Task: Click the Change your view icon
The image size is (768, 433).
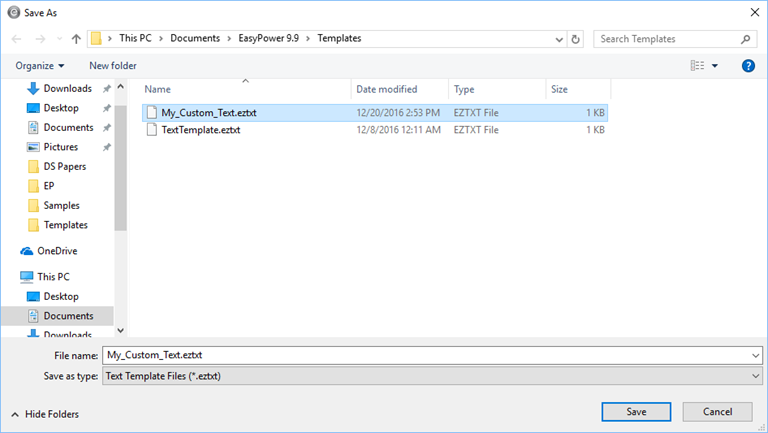Action: 697,66
